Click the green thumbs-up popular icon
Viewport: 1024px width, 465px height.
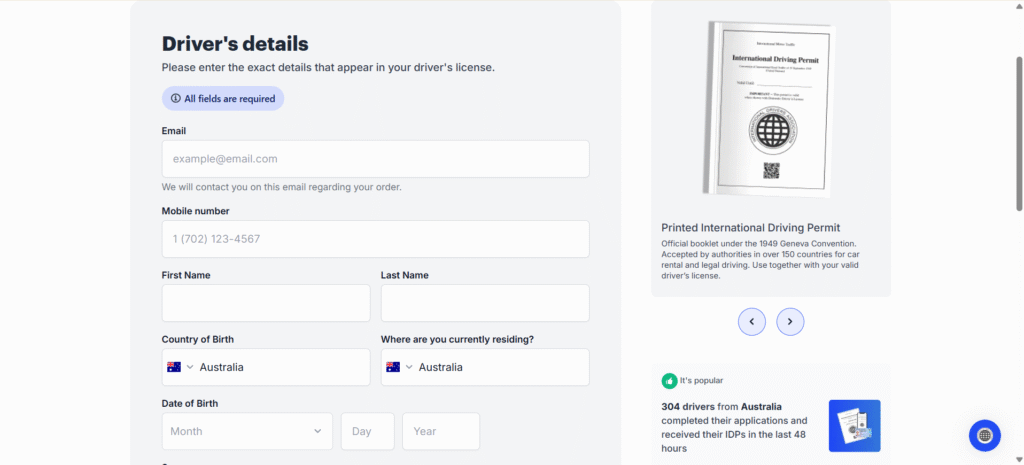coord(669,380)
